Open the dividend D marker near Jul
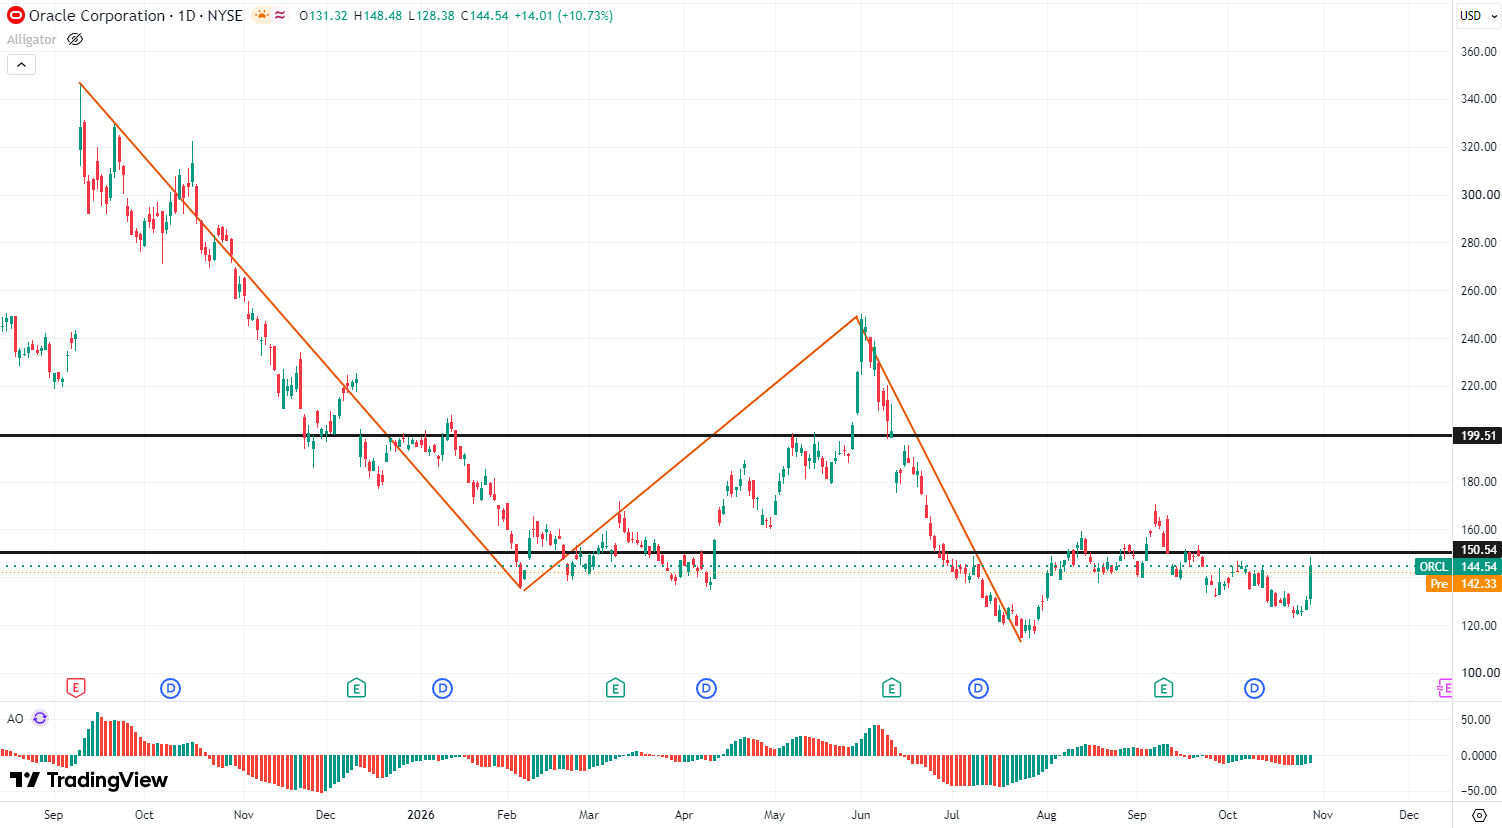The height and width of the screenshot is (828, 1502). 978,688
